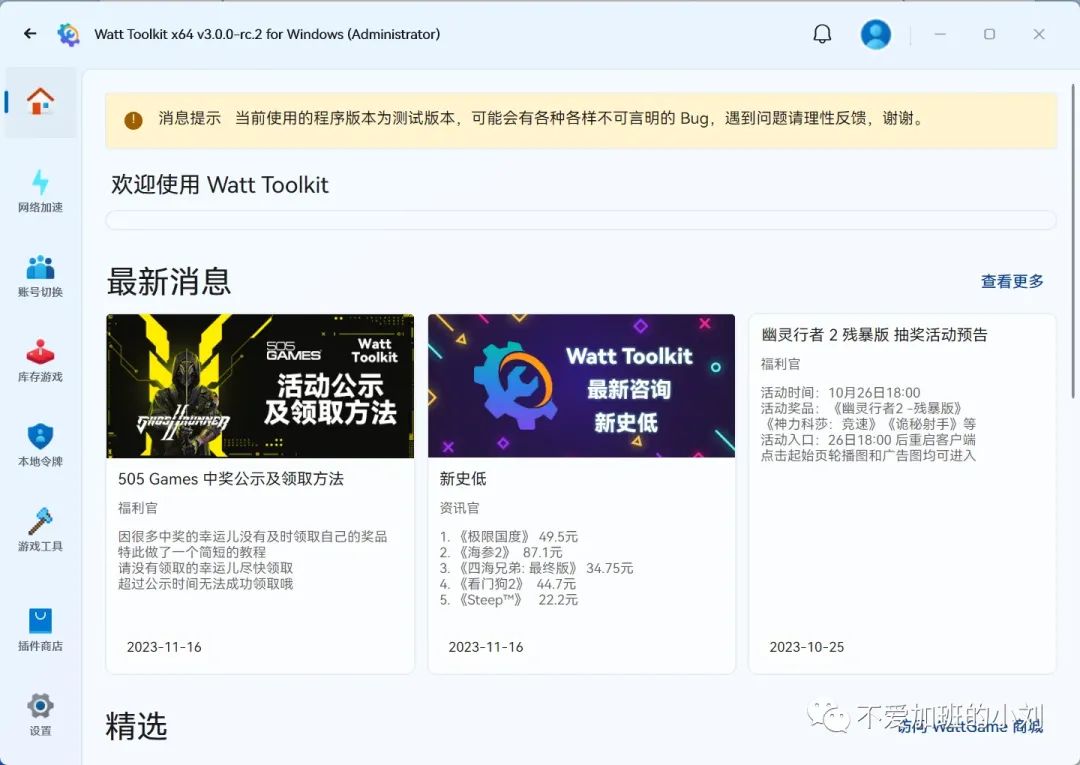
Task: Open the 查看更多 link for latest news
Action: [1012, 281]
